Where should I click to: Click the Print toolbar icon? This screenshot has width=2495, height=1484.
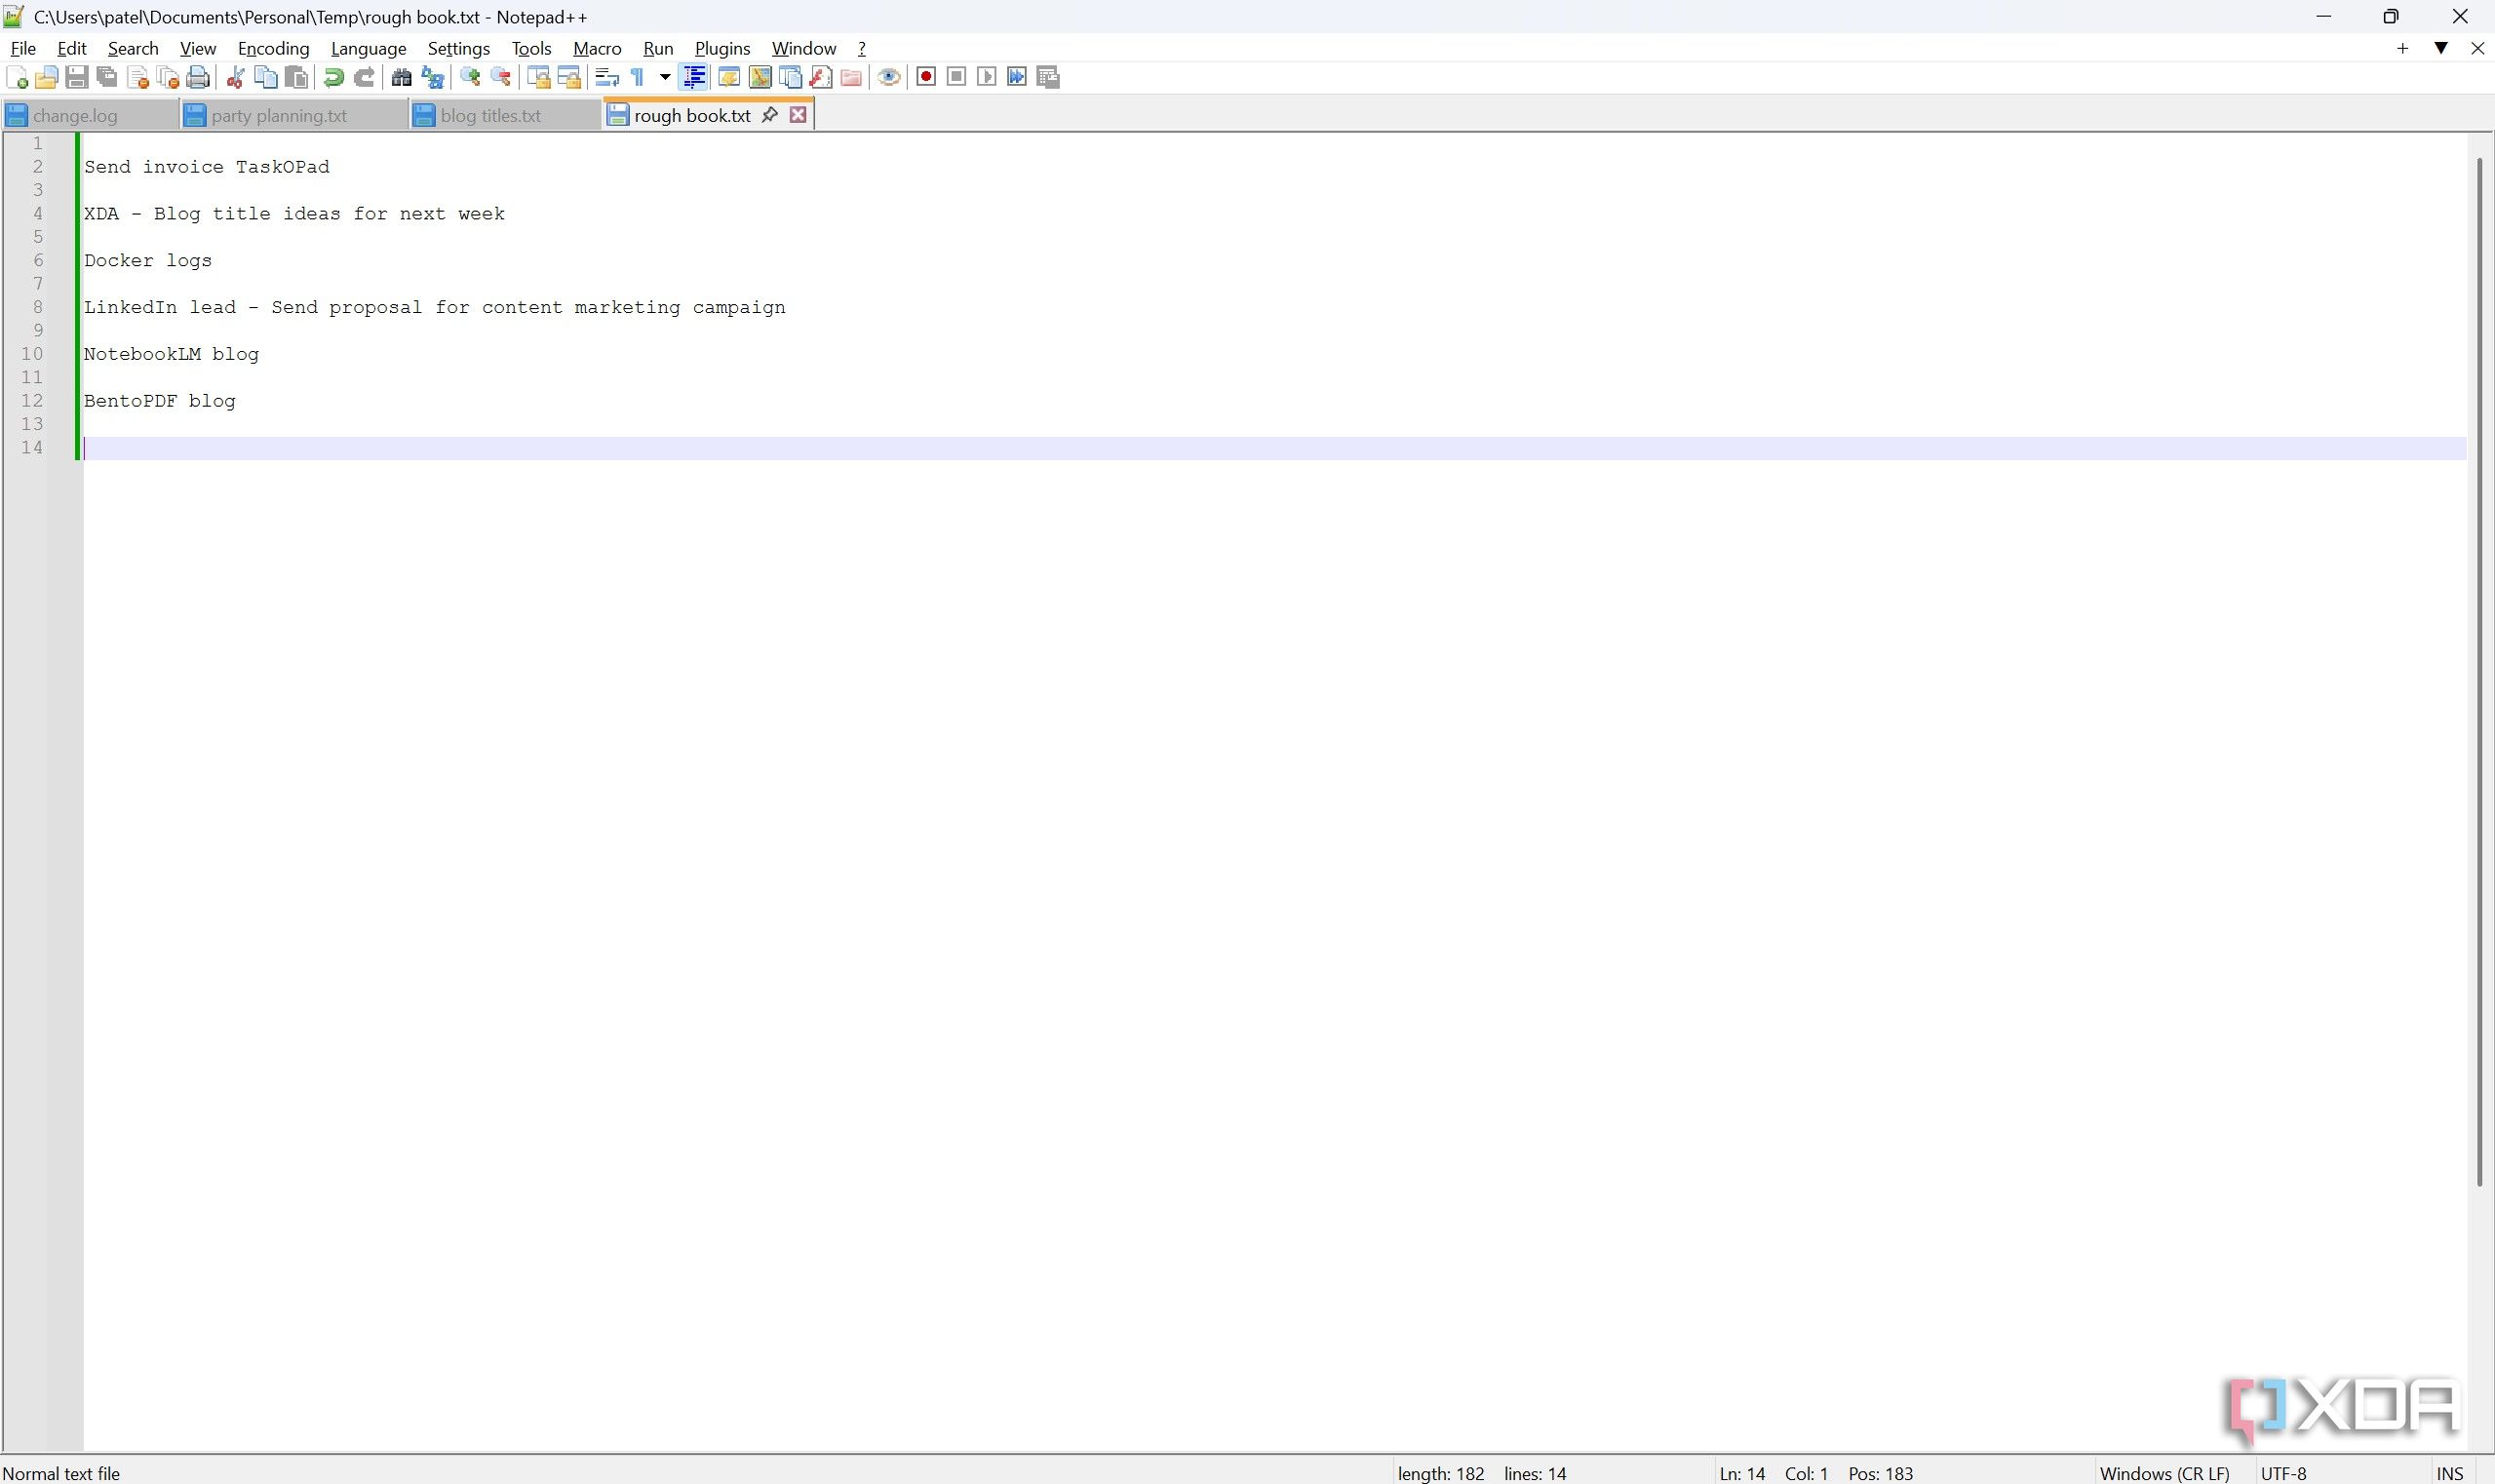tap(198, 77)
